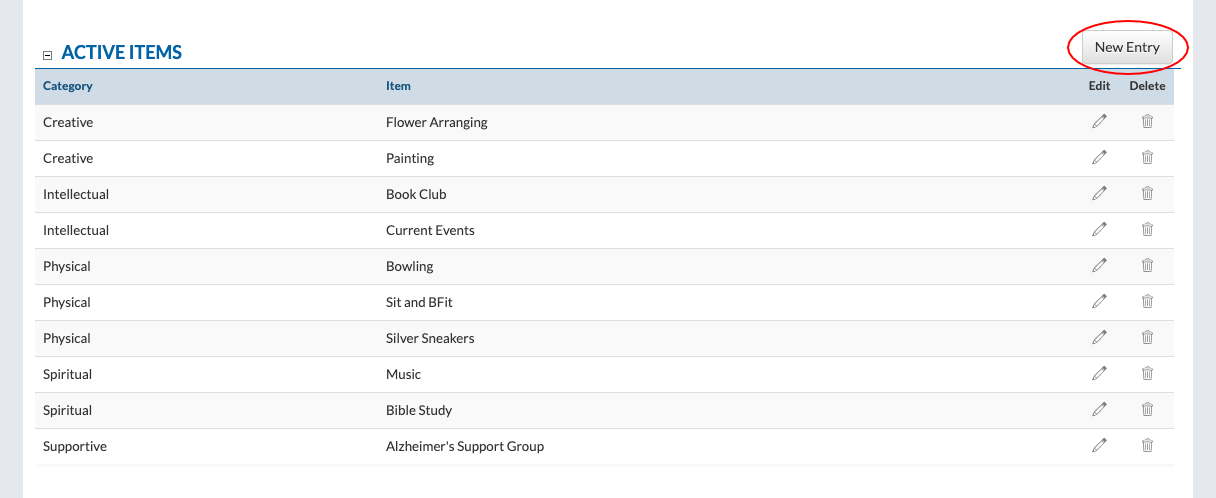Edit Alzheimer's Support Group item
The height and width of the screenshot is (498, 1216).
1099,446
